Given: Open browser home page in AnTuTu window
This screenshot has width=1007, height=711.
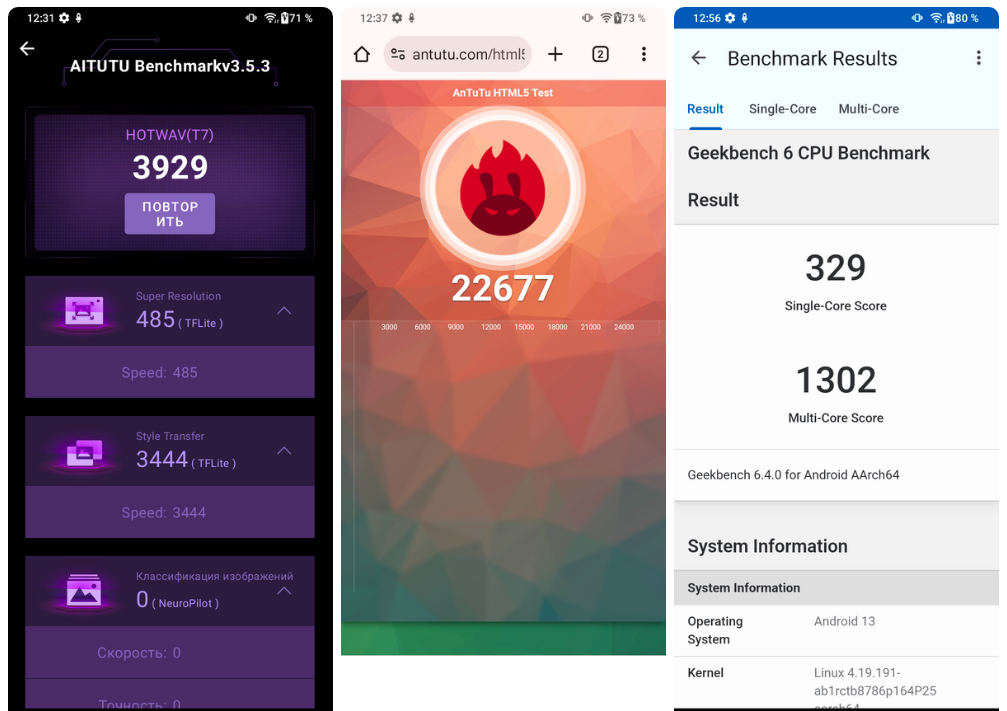Looking at the screenshot, I should (362, 55).
